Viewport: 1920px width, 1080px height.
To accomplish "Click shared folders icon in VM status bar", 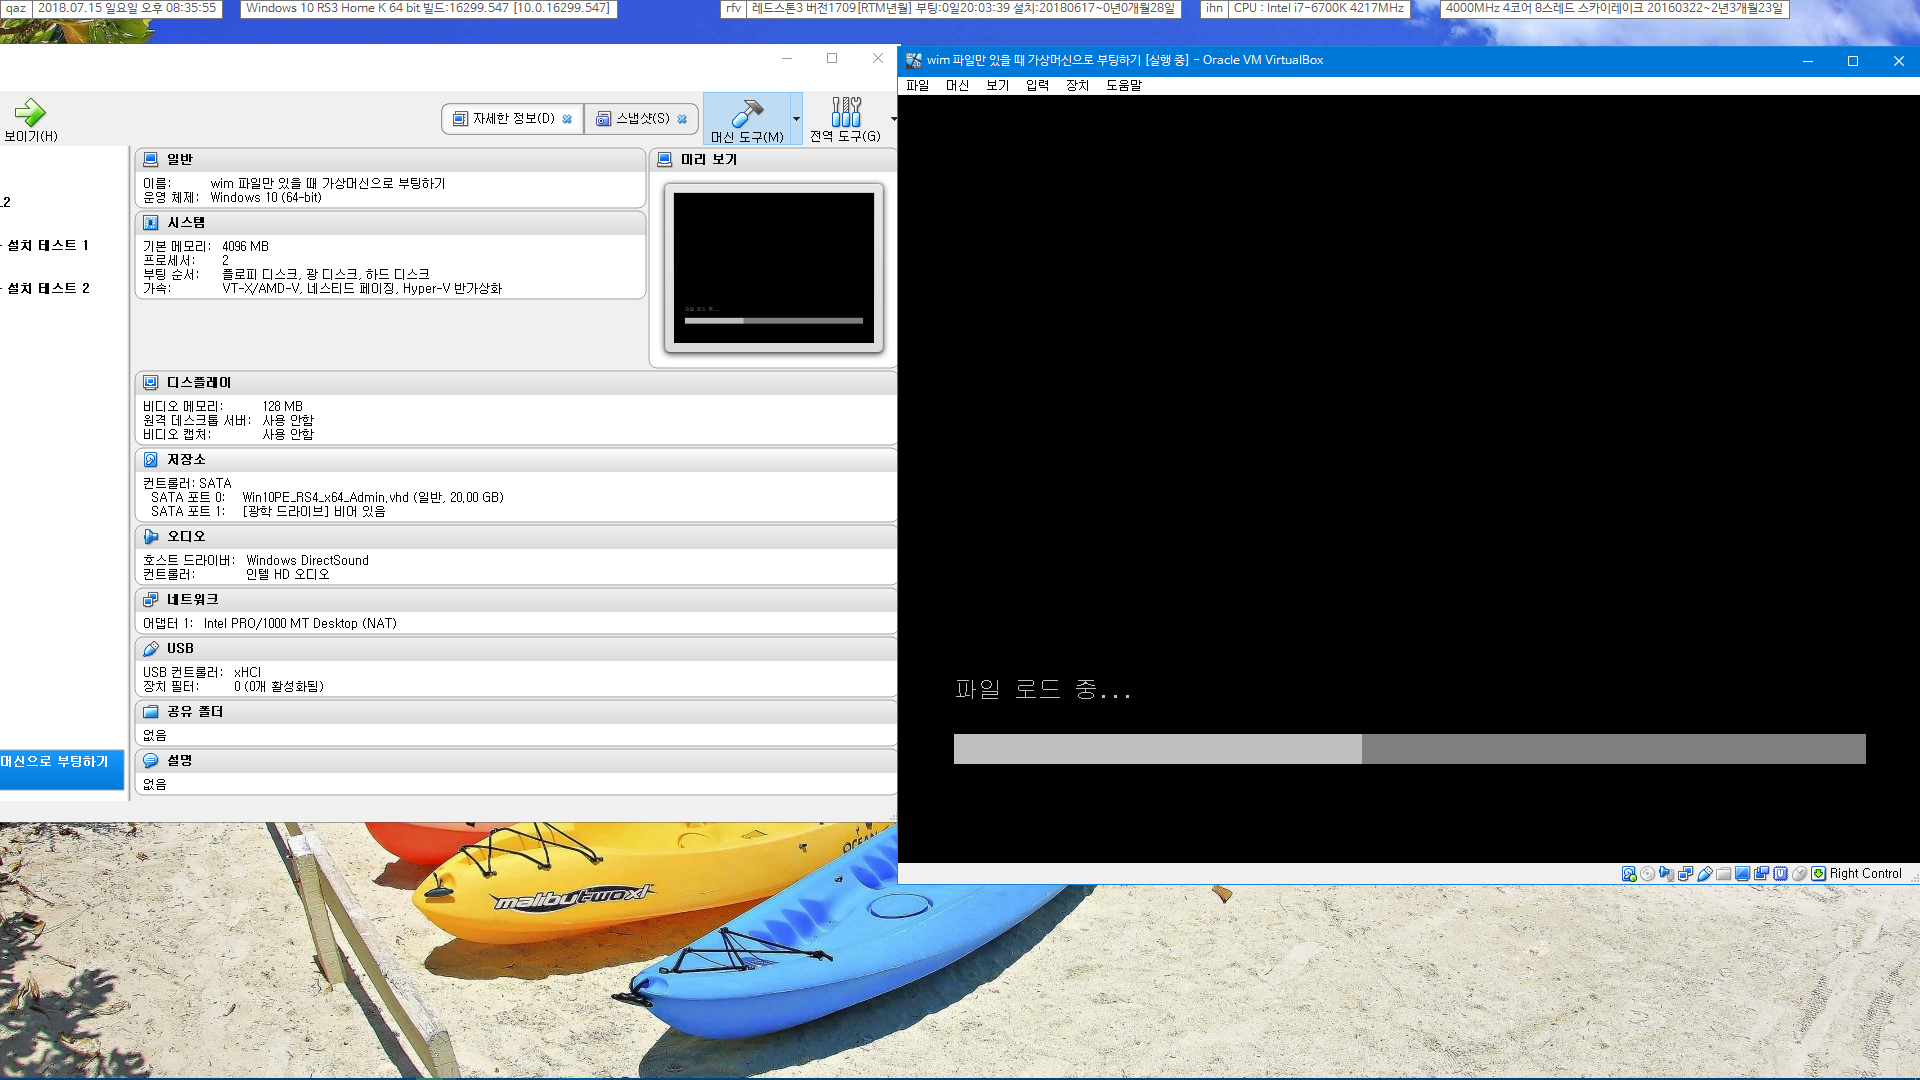I will tap(1723, 873).
